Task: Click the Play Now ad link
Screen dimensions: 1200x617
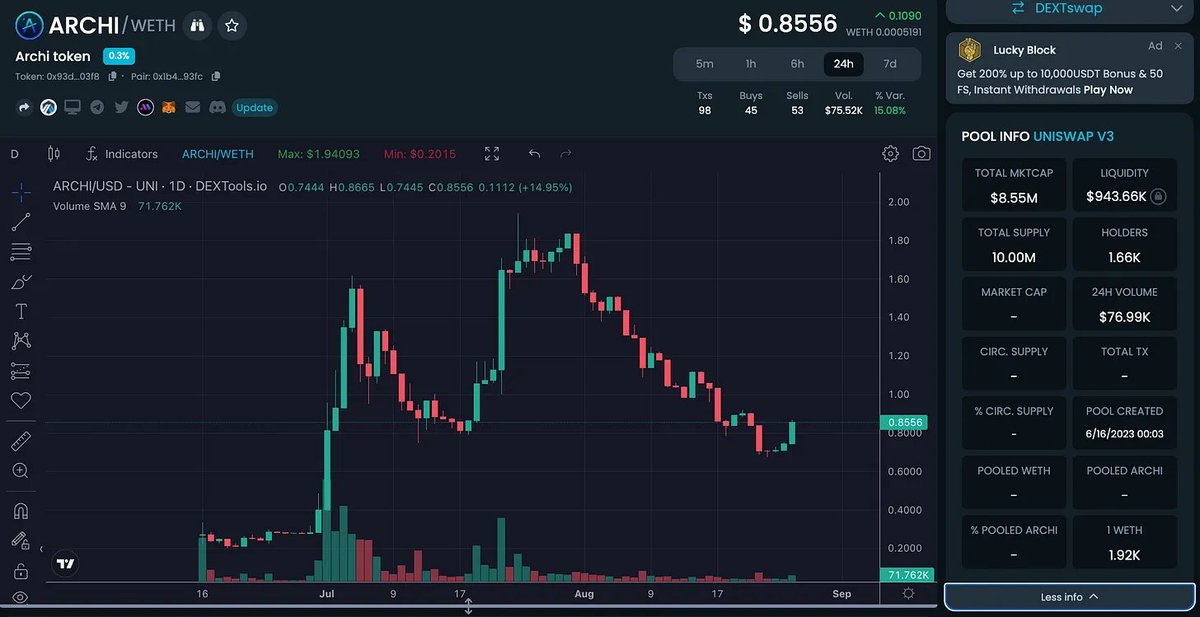Action: (x=1106, y=89)
